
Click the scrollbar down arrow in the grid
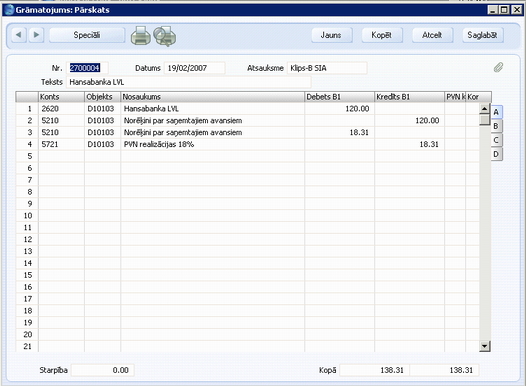pos(484,346)
